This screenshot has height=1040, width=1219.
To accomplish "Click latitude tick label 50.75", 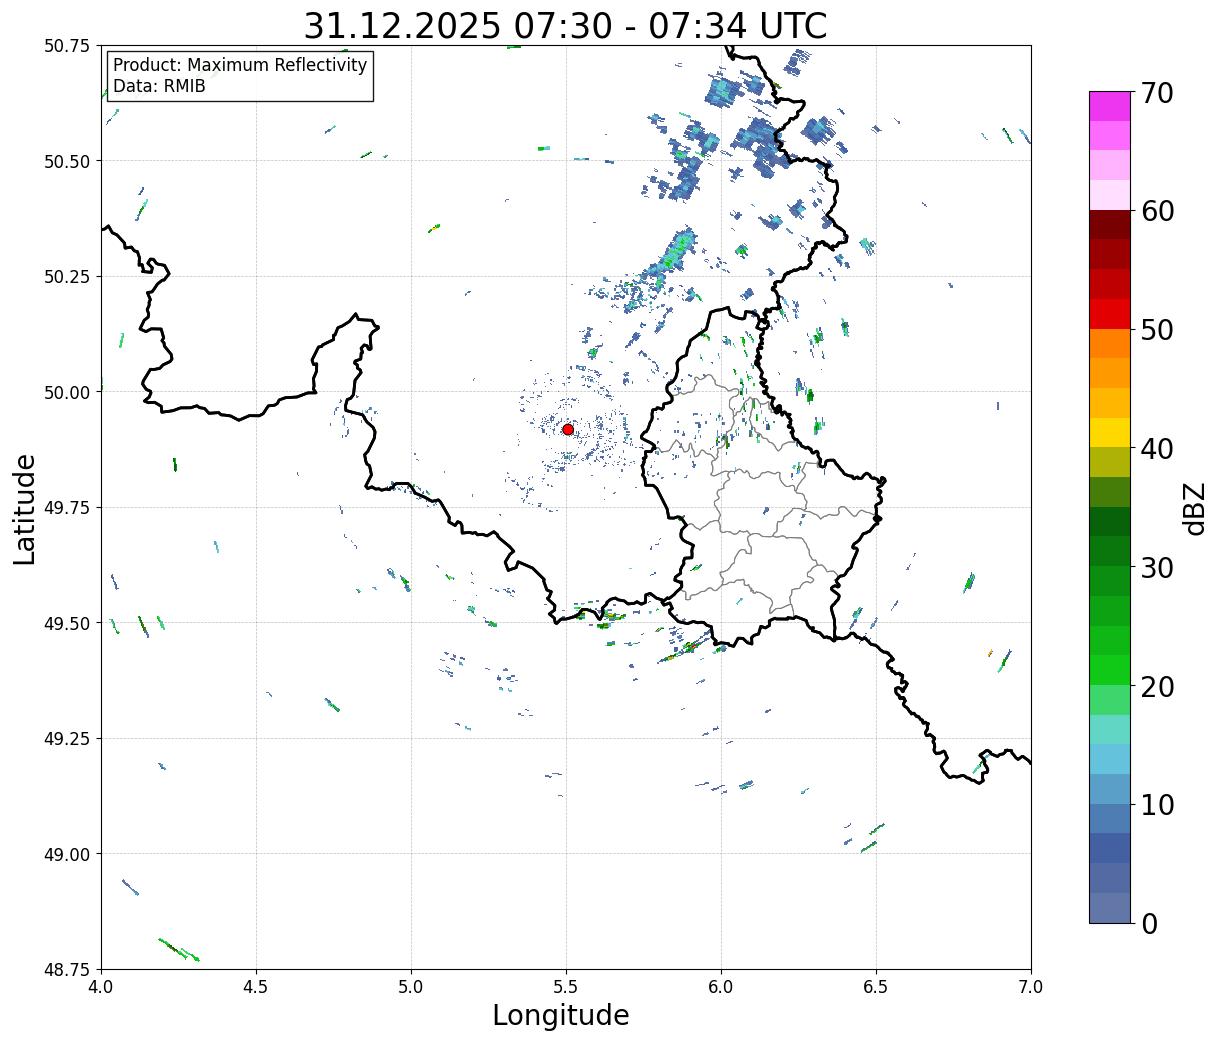I will click(x=67, y=46).
